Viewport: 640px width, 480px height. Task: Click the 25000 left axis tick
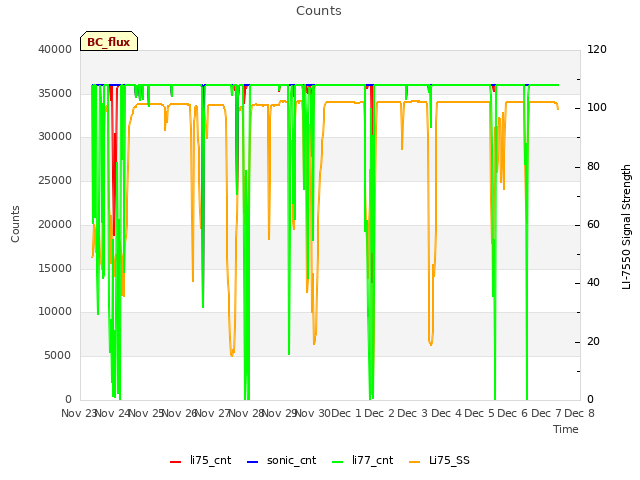[x=55, y=180]
